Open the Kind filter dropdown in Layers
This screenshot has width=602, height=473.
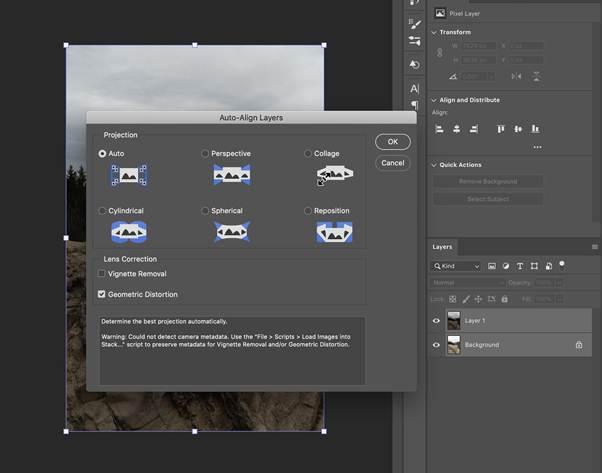[456, 266]
